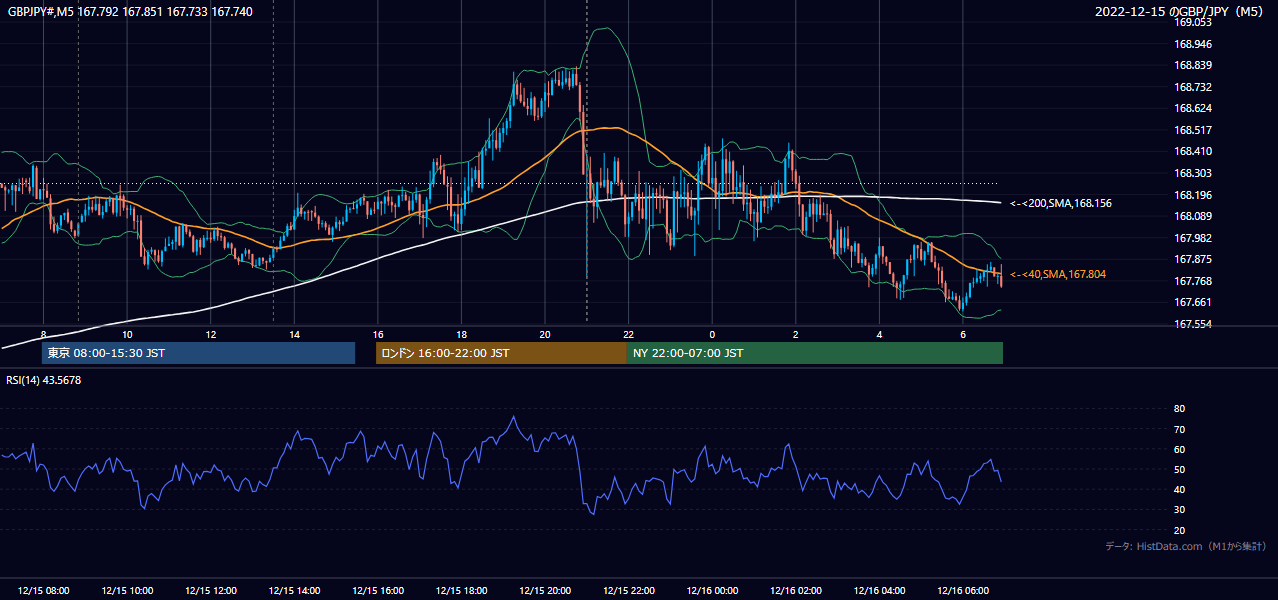Click the 167.661 price axis value
The image size is (1278, 600).
(x=1193, y=302)
